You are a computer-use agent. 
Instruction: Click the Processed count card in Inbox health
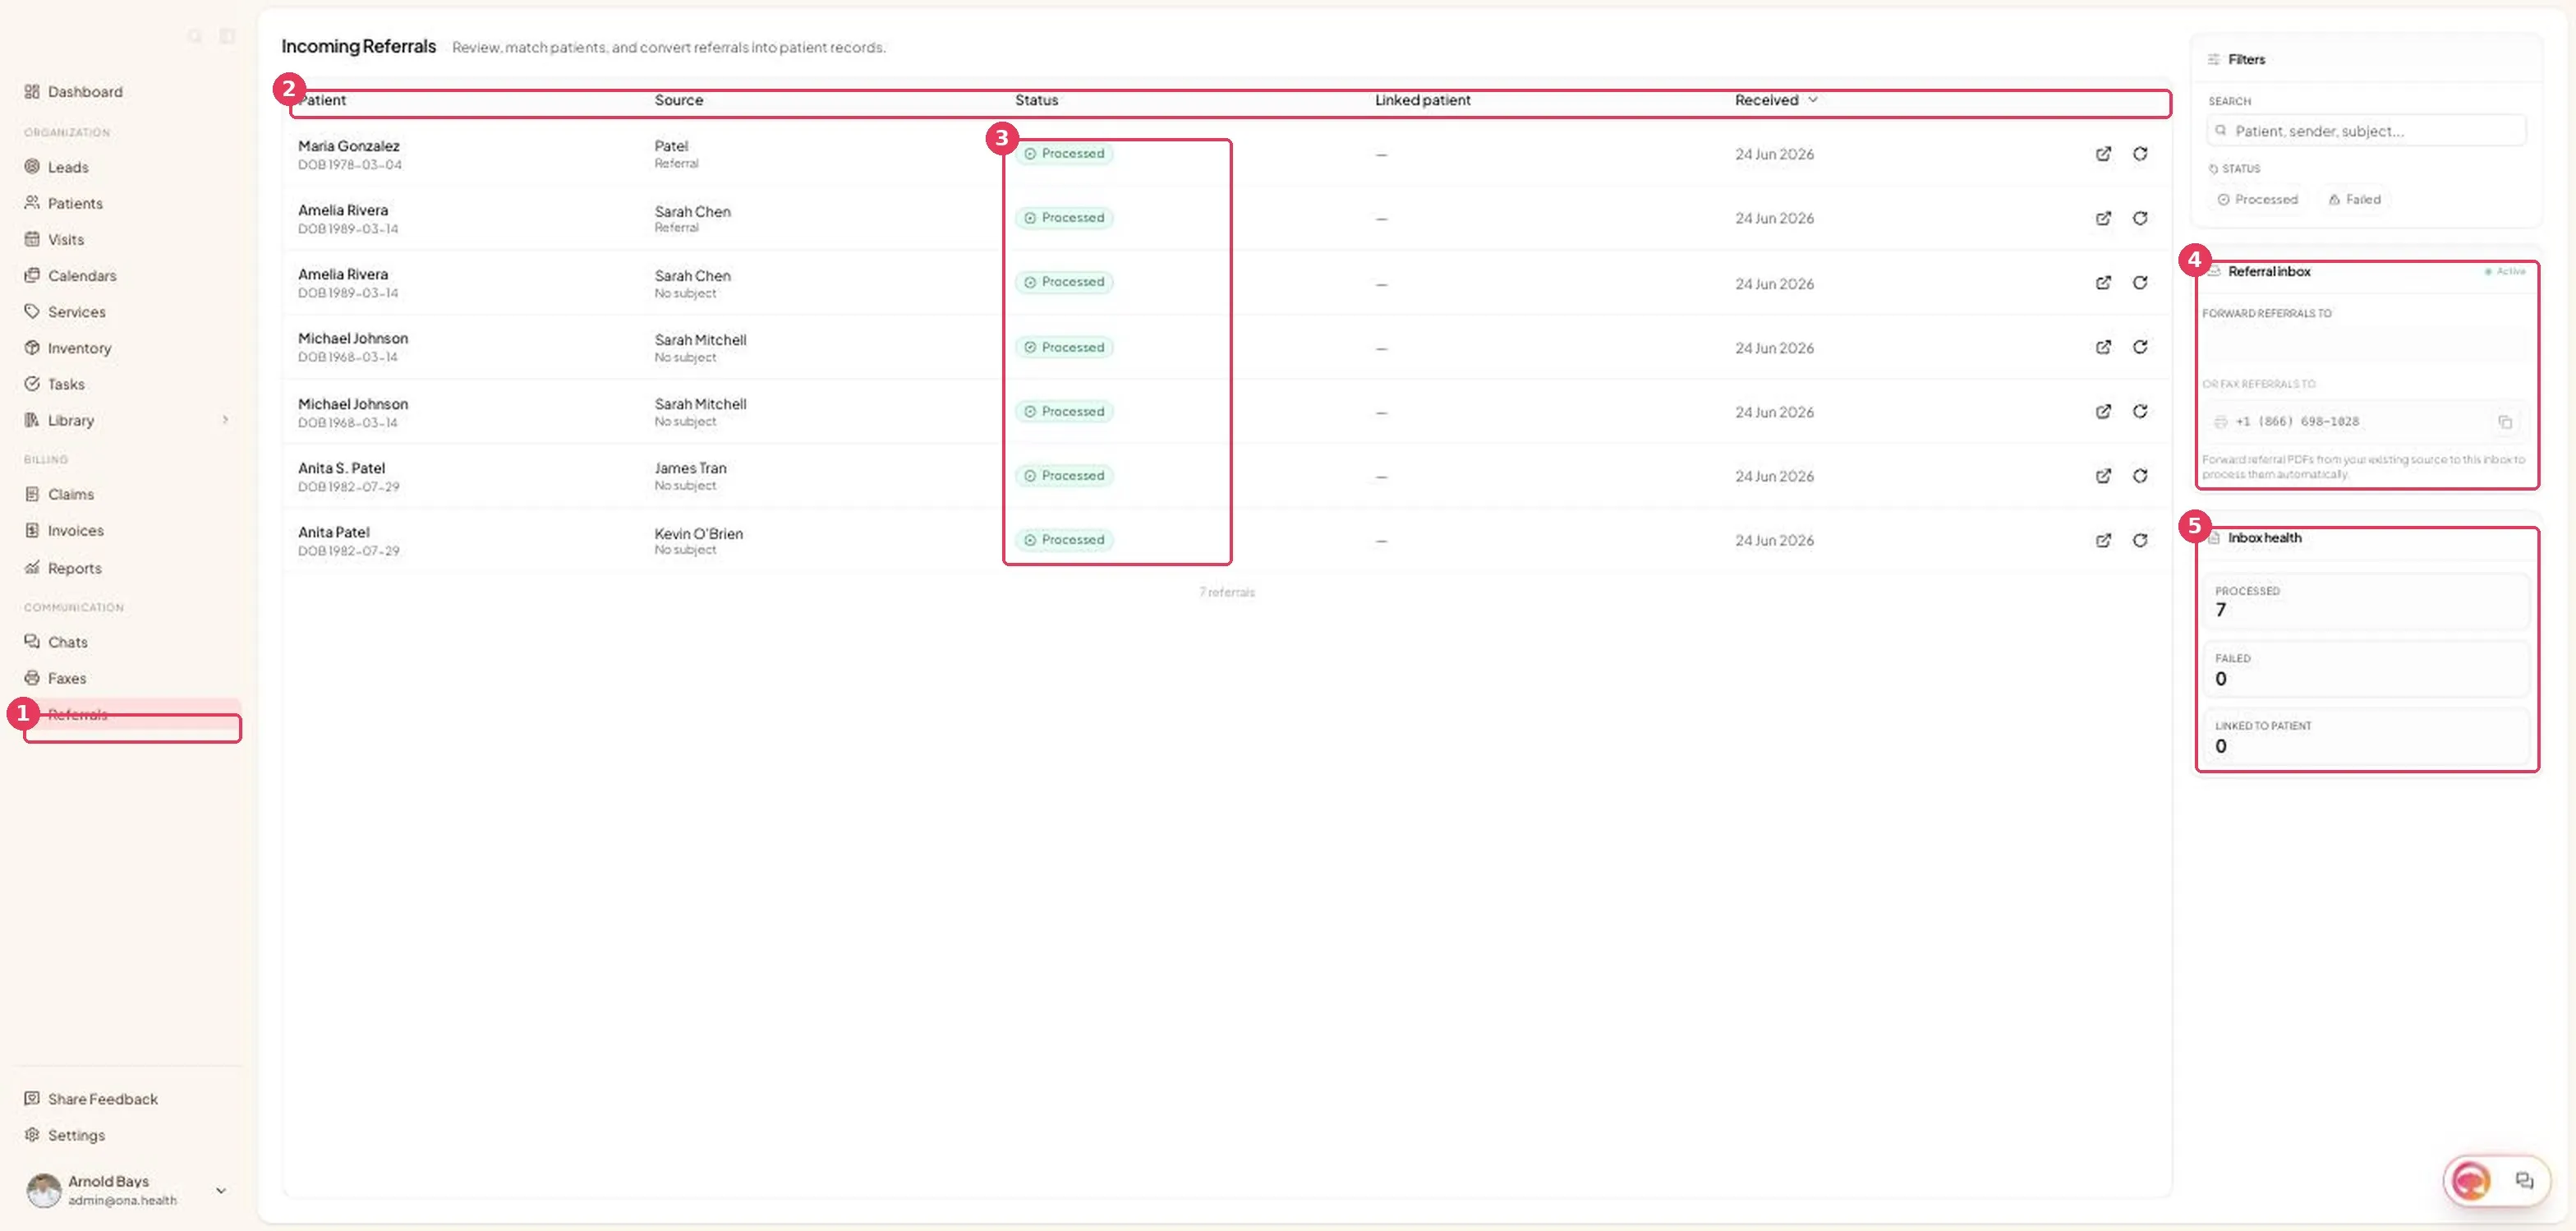[2366, 601]
